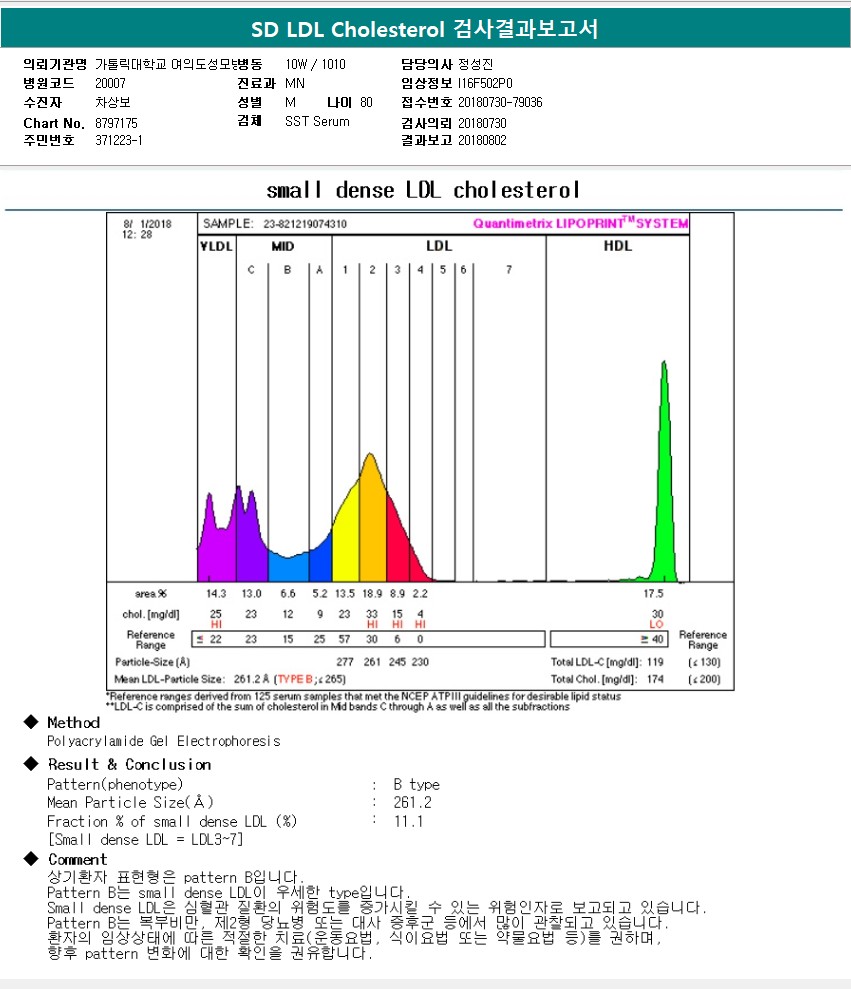Click pattern result 'B type'
851x989 pixels.
tap(416, 785)
